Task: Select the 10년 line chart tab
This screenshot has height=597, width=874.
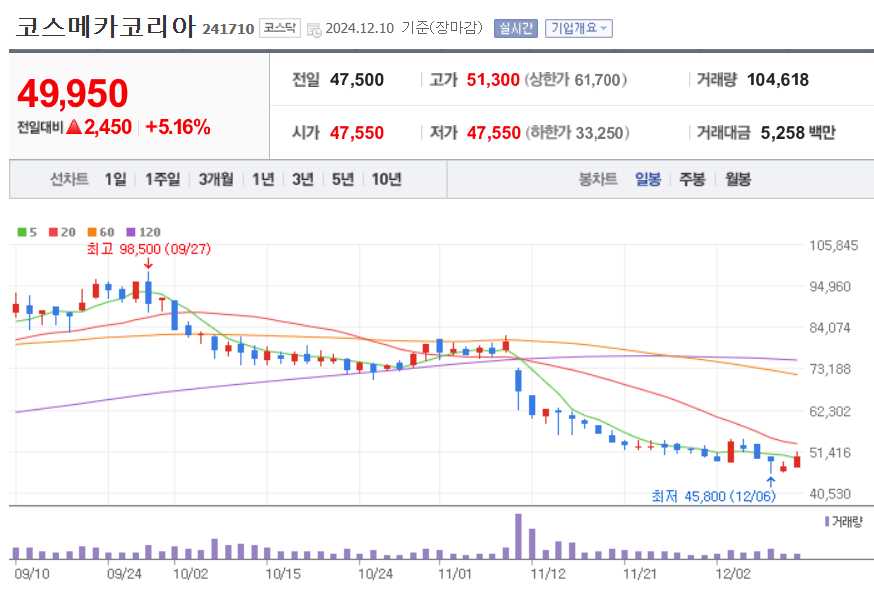Action: point(386,179)
